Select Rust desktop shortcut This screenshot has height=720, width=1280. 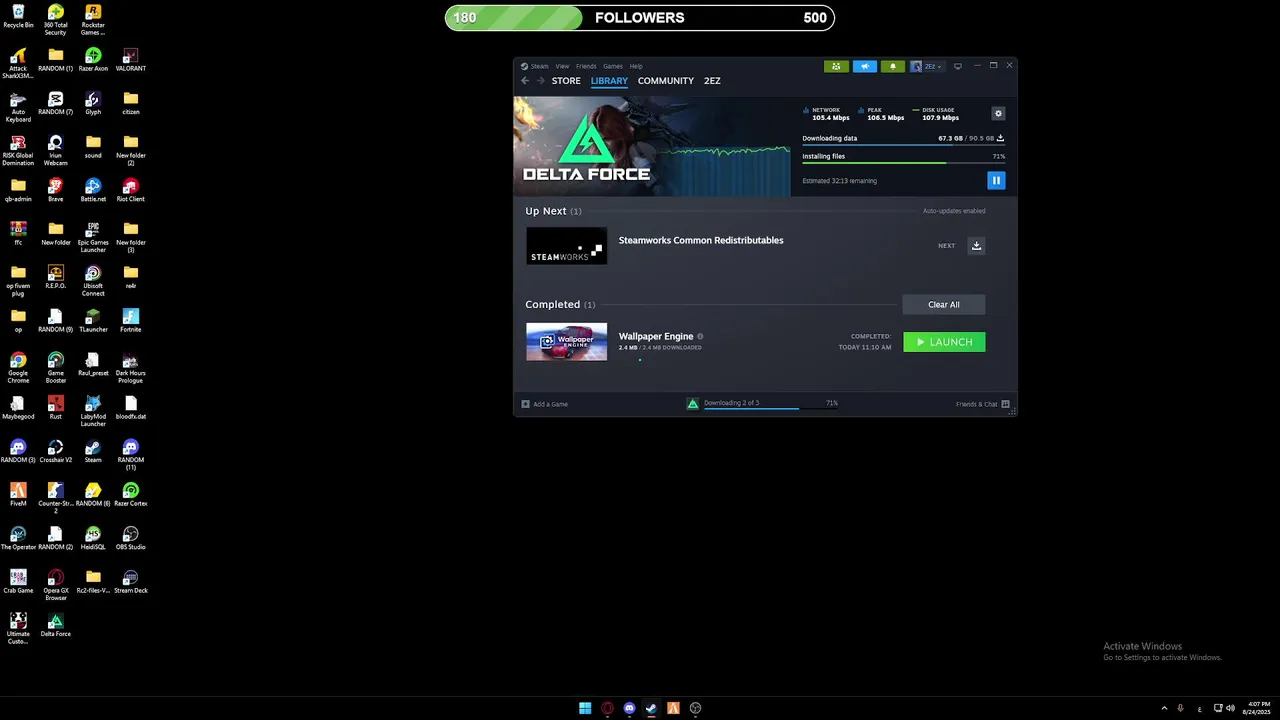tap(56, 408)
